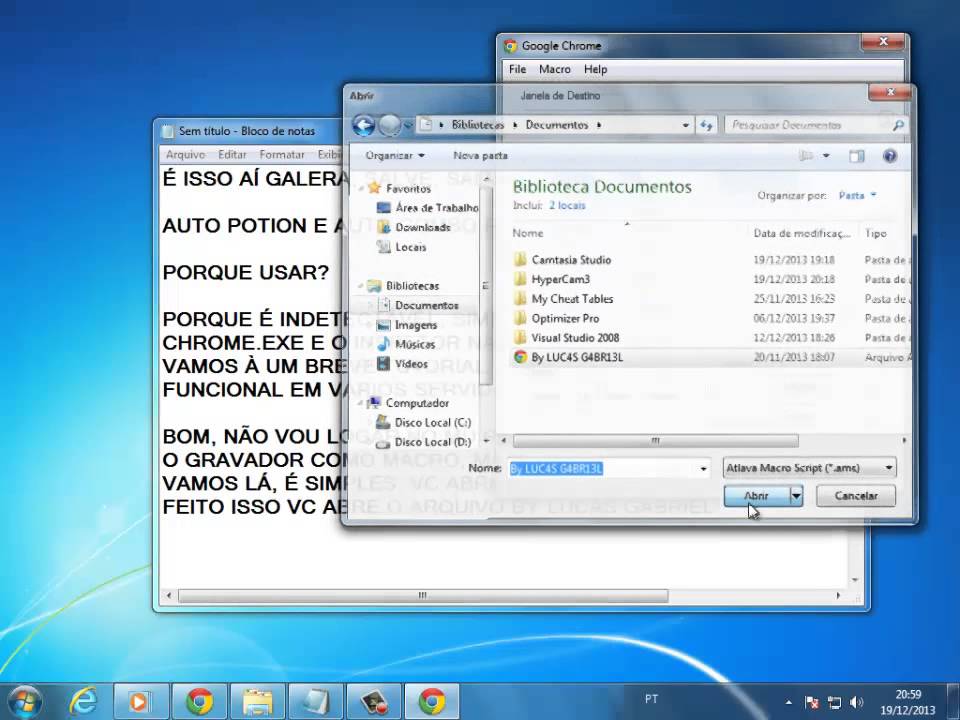Click the clock showing 20:59
Image resolution: width=960 pixels, height=720 pixels.
[x=908, y=694]
